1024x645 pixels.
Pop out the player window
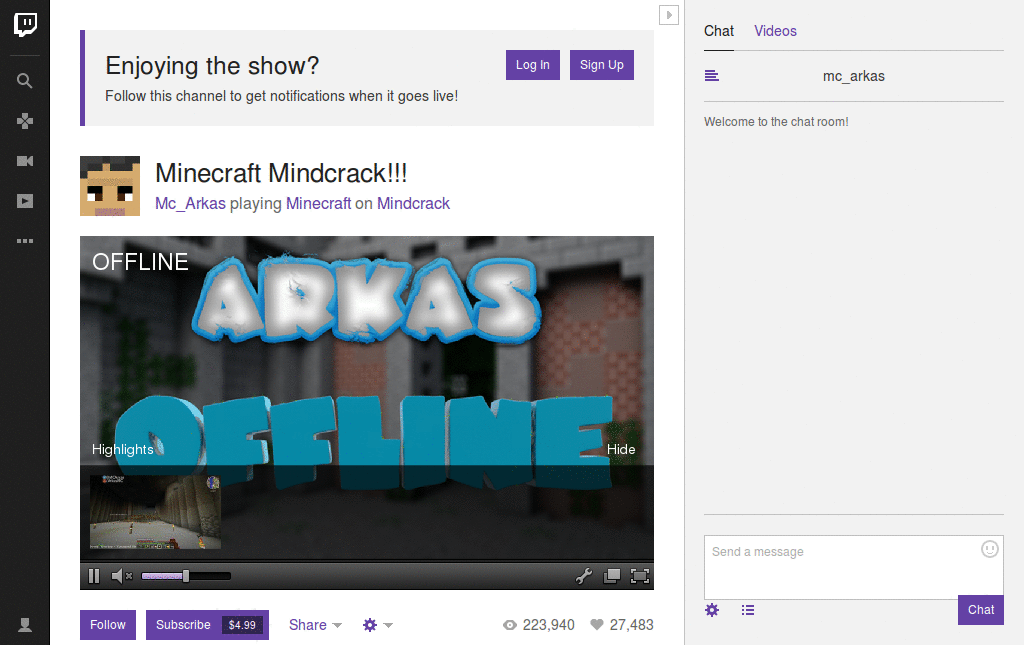point(612,576)
